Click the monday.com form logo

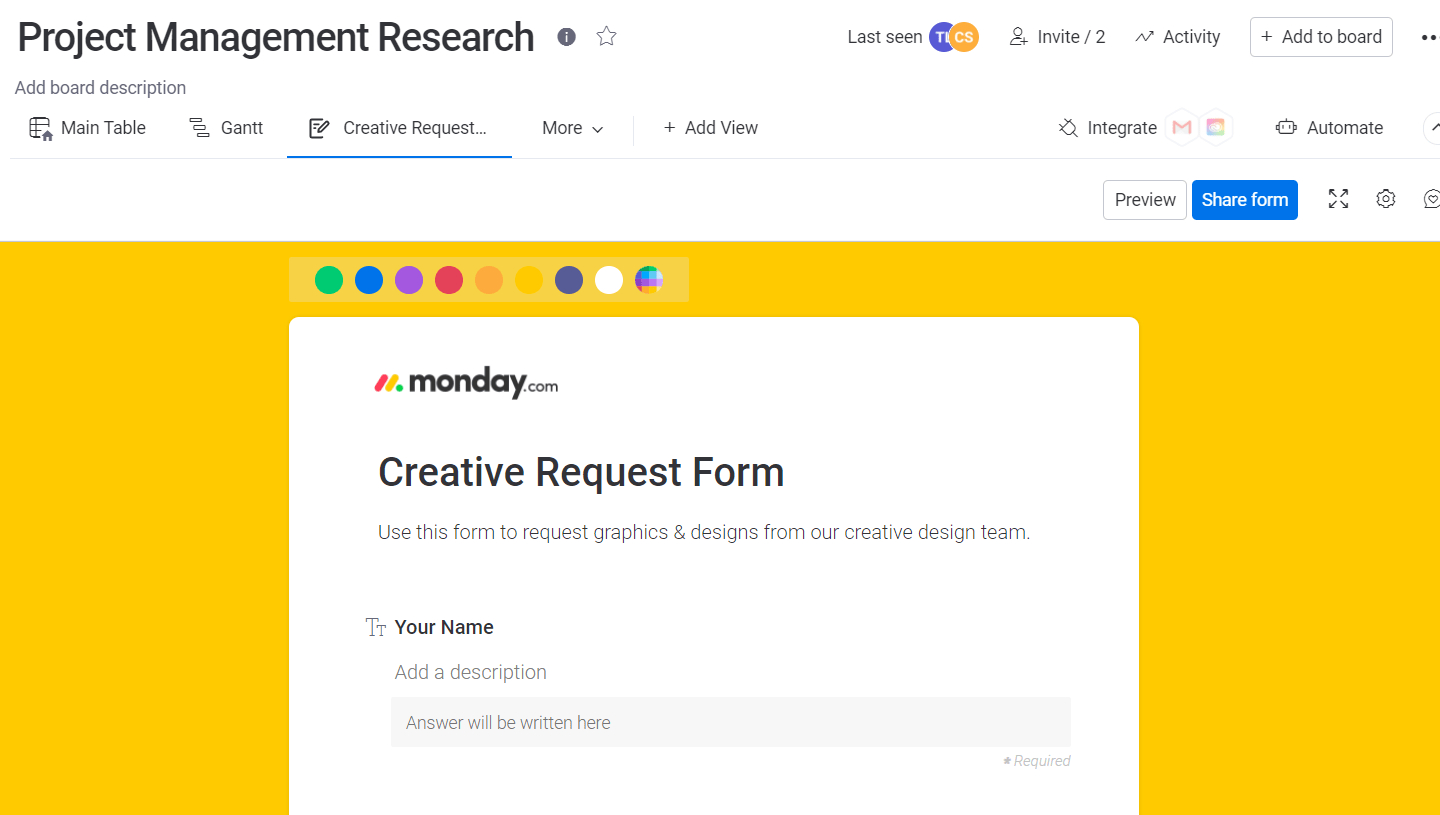[466, 383]
